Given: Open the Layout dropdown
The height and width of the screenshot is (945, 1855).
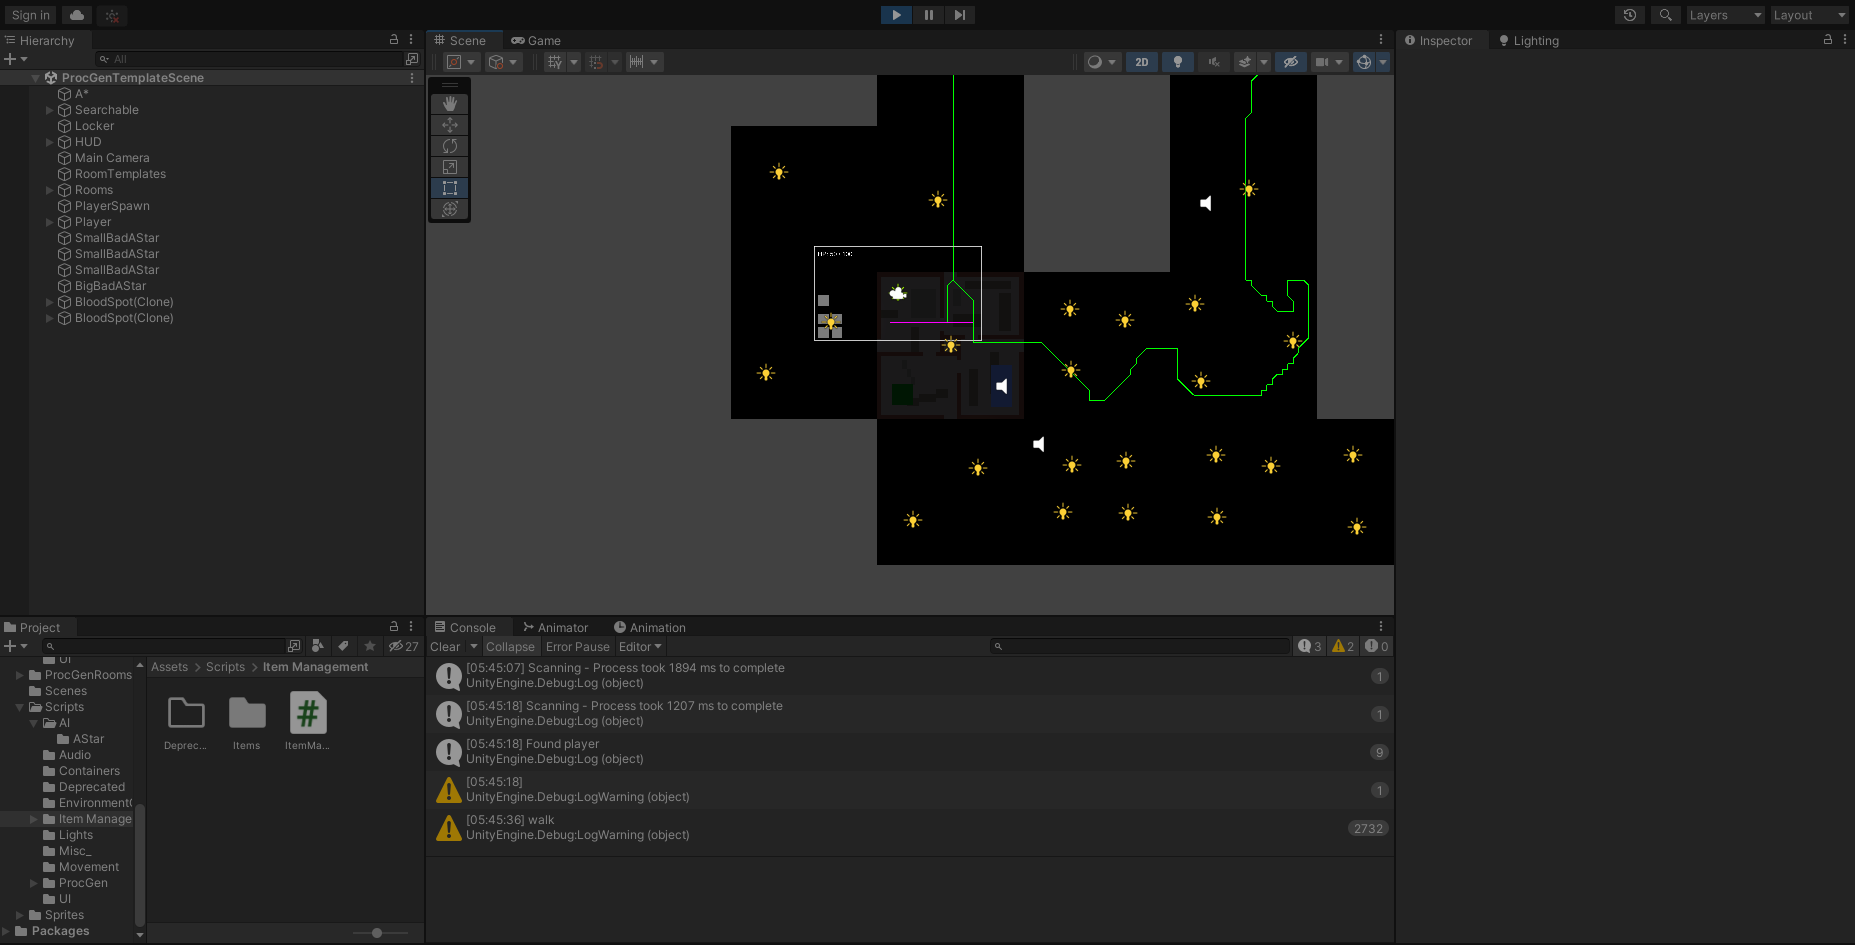Looking at the screenshot, I should click(x=1809, y=15).
